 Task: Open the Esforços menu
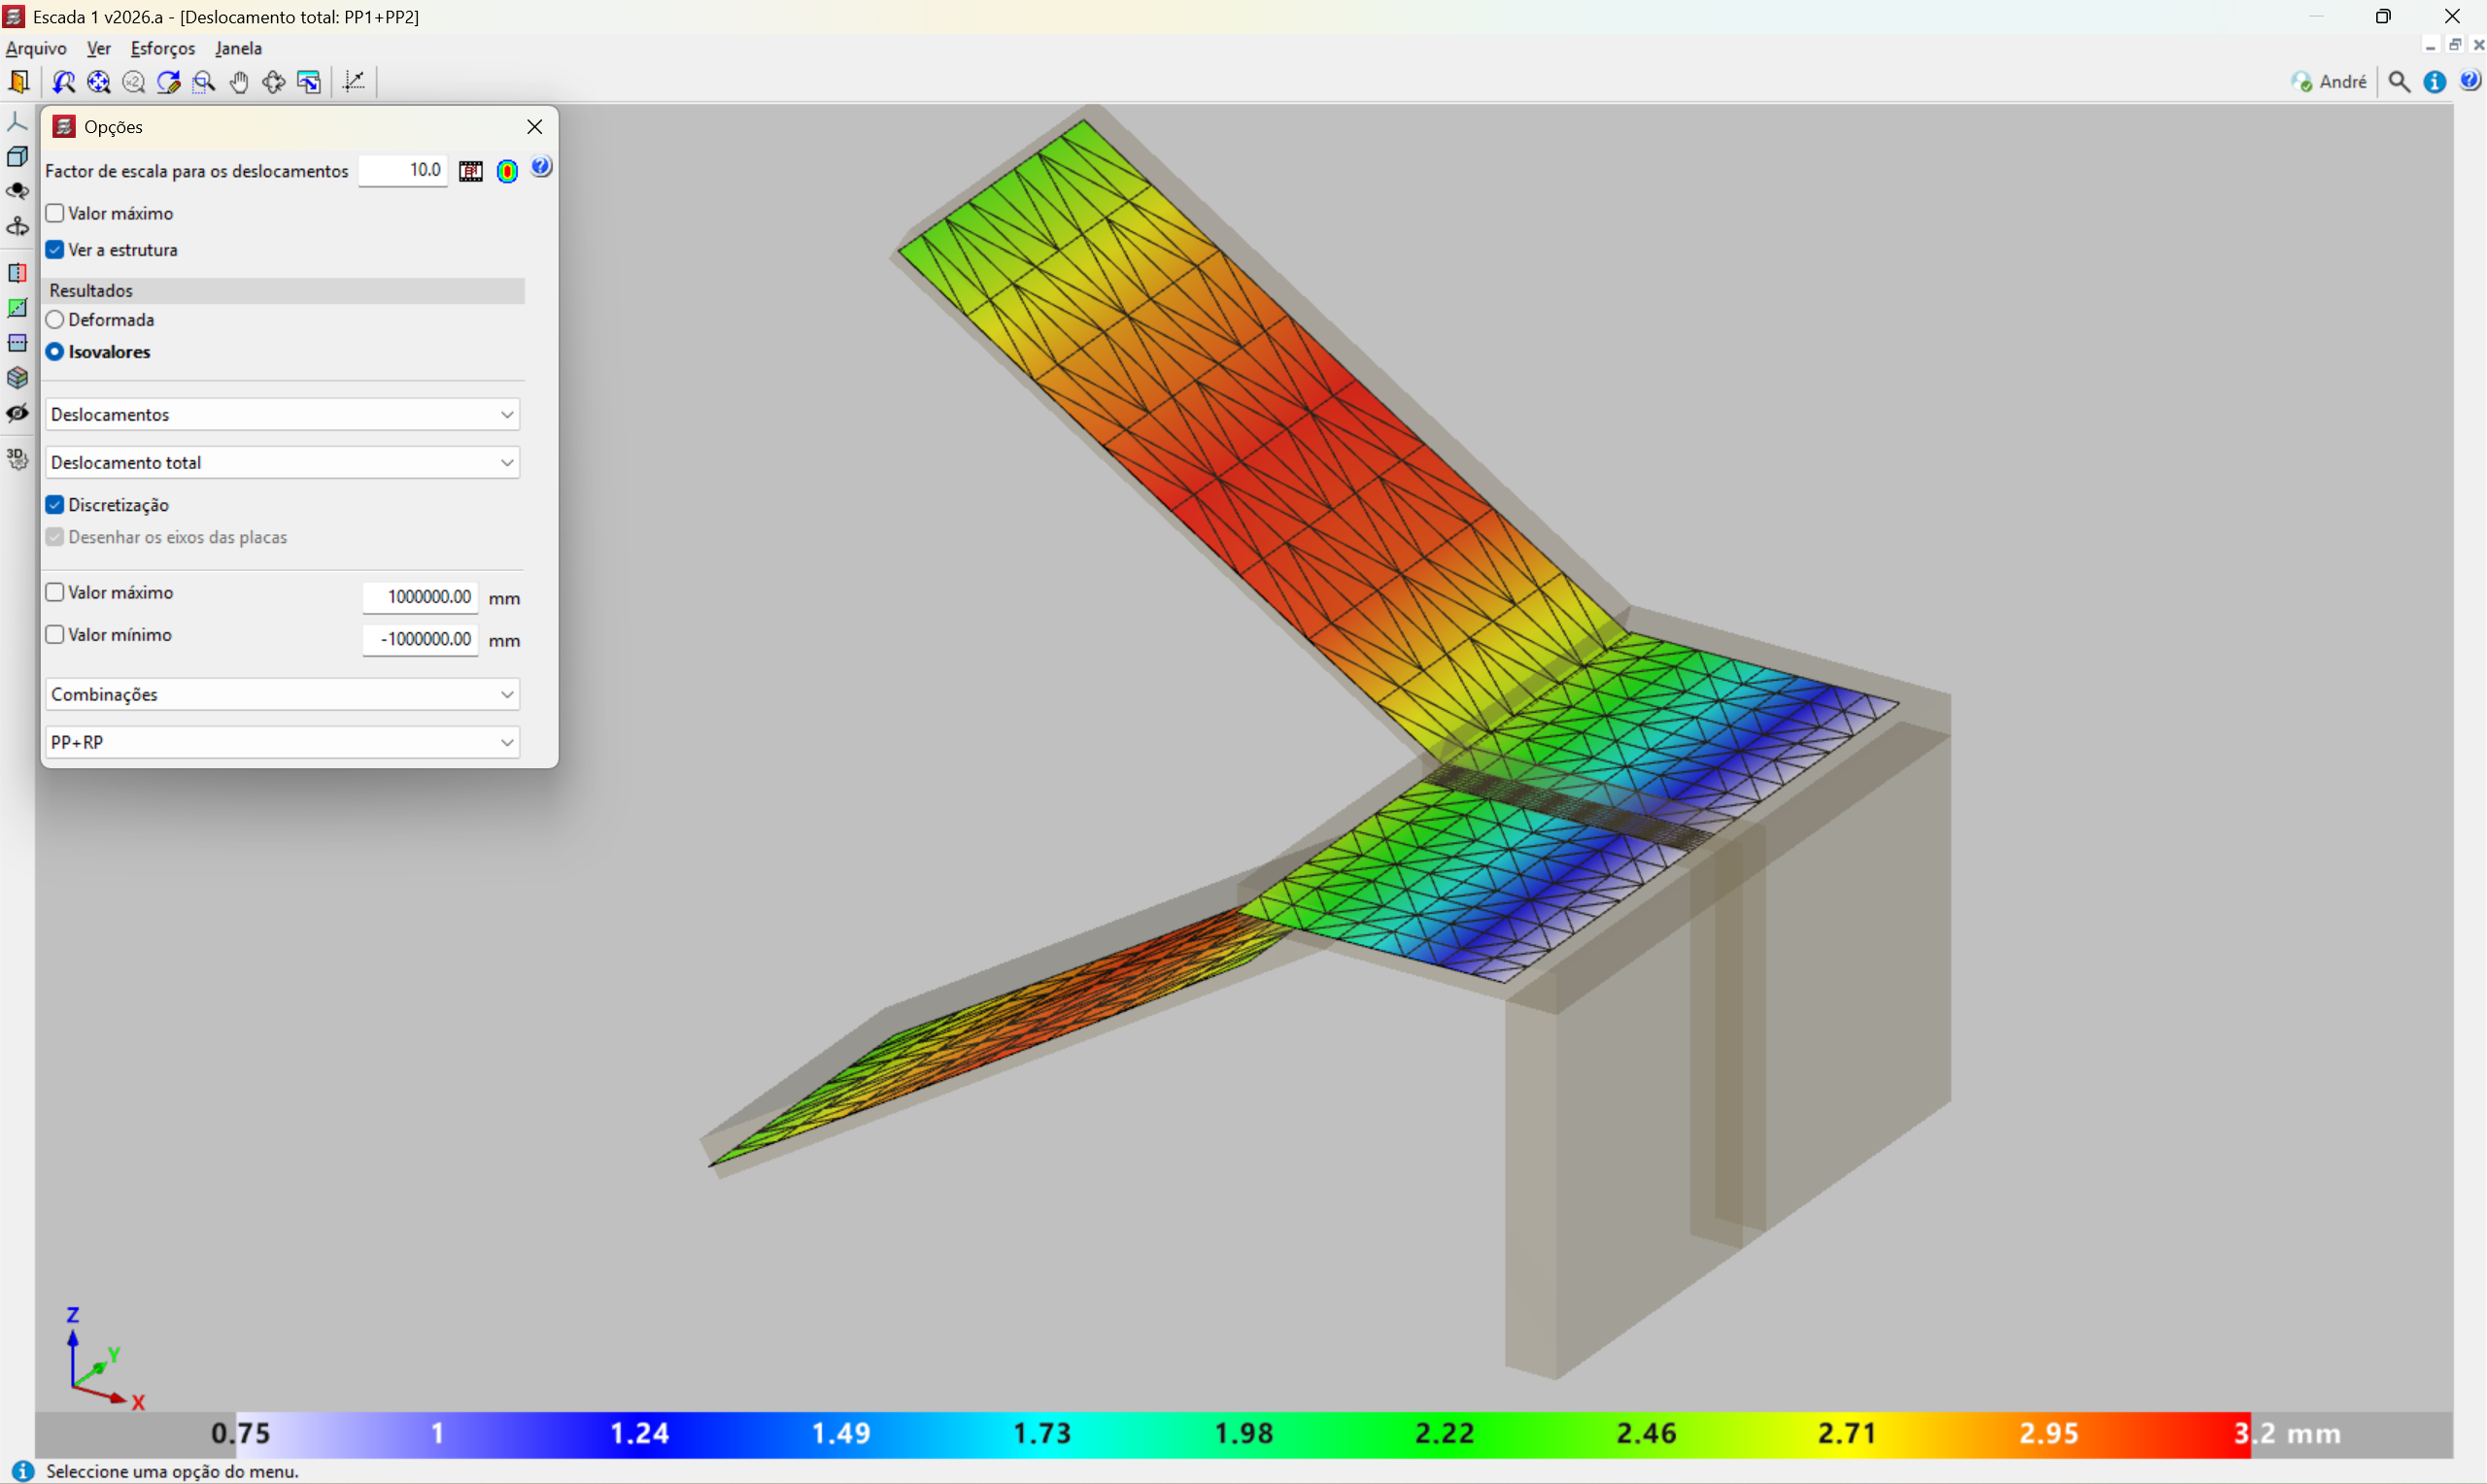162,48
